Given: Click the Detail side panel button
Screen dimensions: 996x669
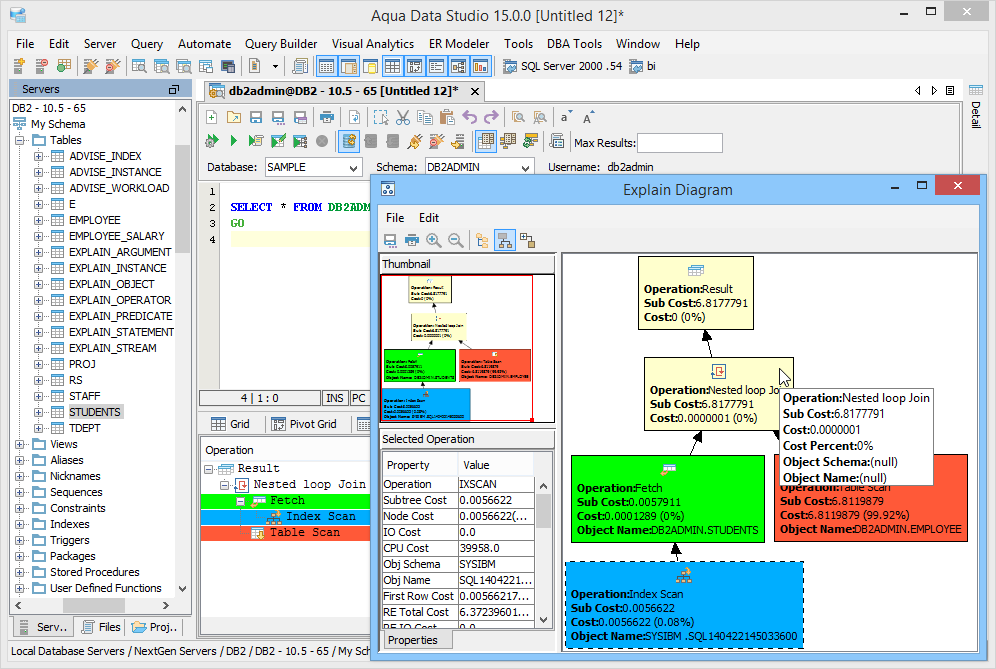Looking at the screenshot, I should [x=976, y=107].
